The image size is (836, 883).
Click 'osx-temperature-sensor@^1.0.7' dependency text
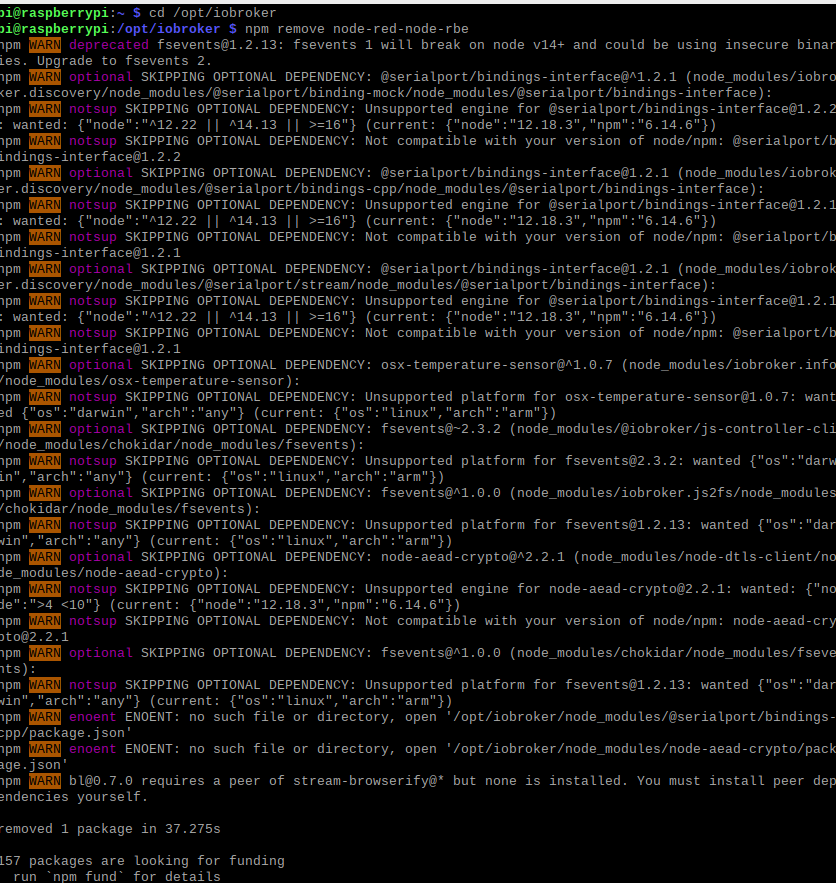pos(497,365)
